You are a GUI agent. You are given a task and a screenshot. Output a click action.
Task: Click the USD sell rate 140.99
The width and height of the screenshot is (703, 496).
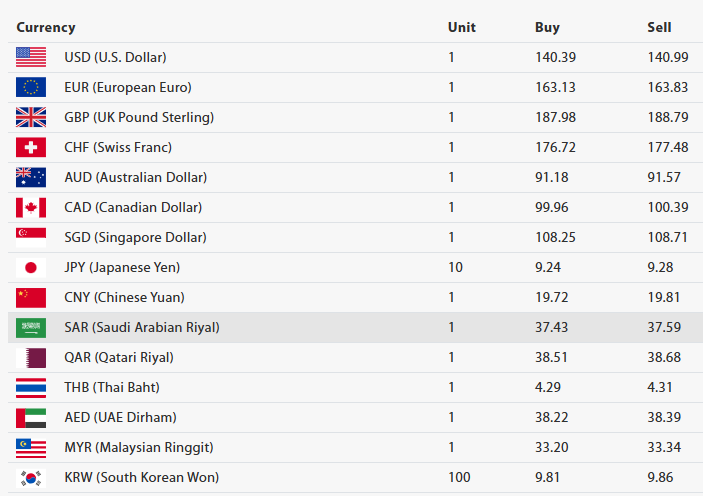pos(668,57)
